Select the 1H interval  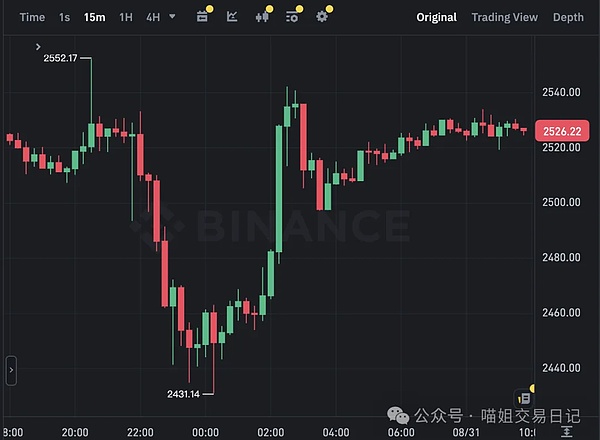(x=126, y=17)
